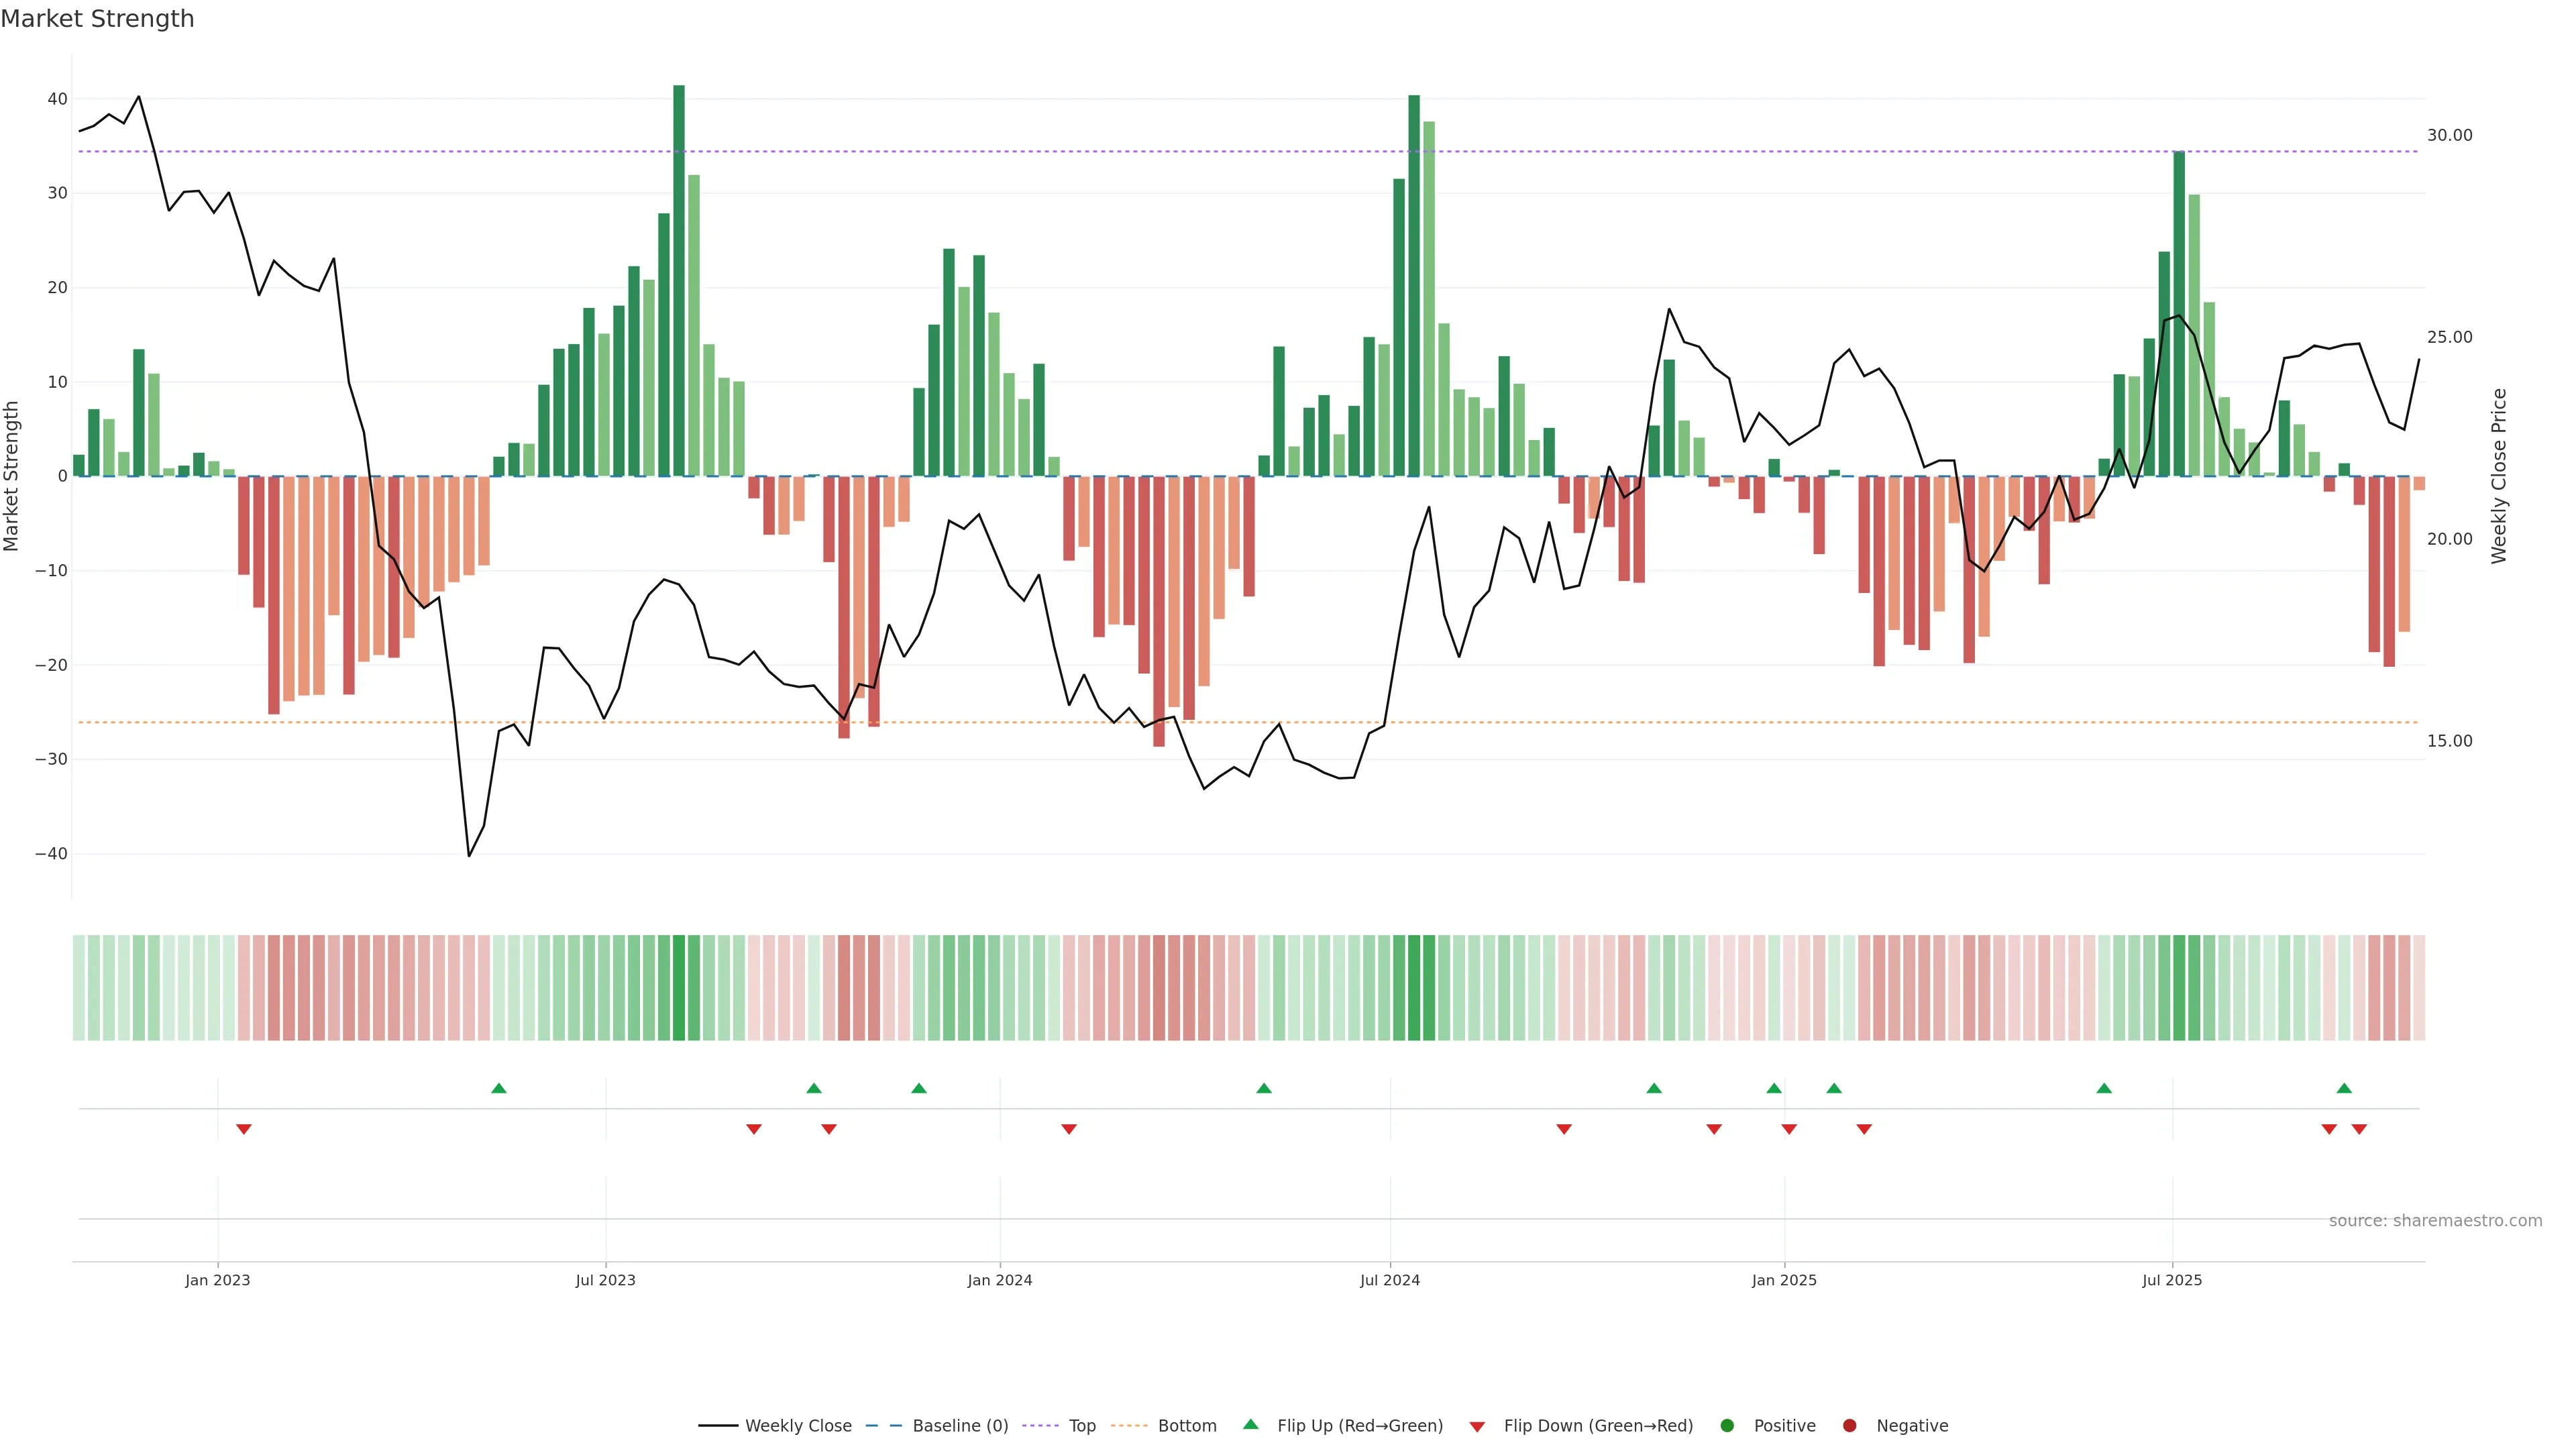Click the Positive green circle legend icon
Screen dimensions: 2576x1449
click(x=1727, y=1425)
